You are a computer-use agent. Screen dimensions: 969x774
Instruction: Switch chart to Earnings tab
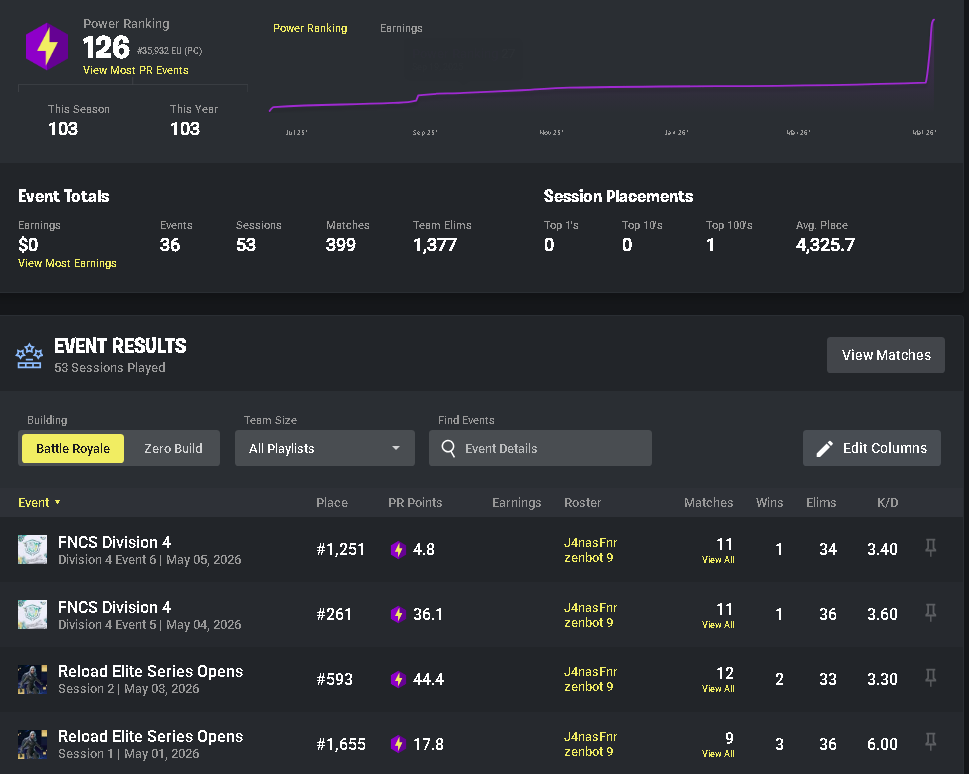tap(401, 28)
